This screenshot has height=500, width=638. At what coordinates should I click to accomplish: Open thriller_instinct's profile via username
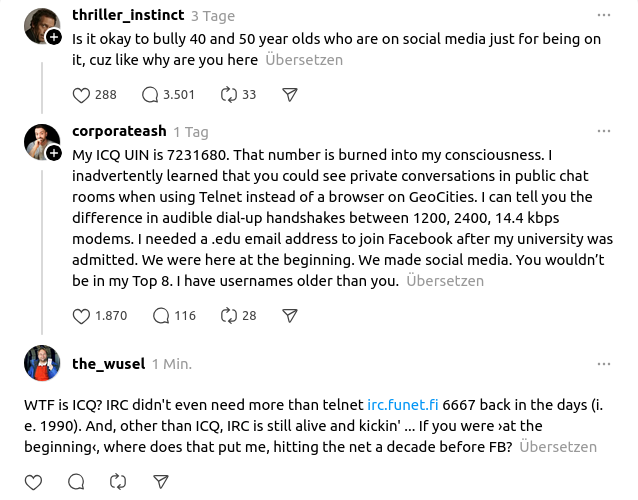point(127,16)
